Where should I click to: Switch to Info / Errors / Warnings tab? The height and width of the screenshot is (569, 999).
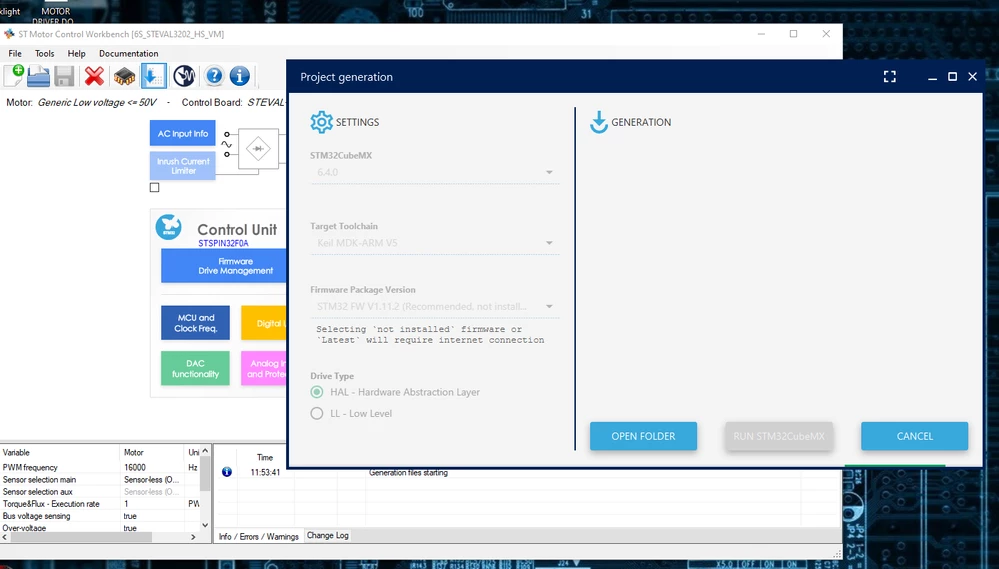pyautogui.click(x=259, y=537)
